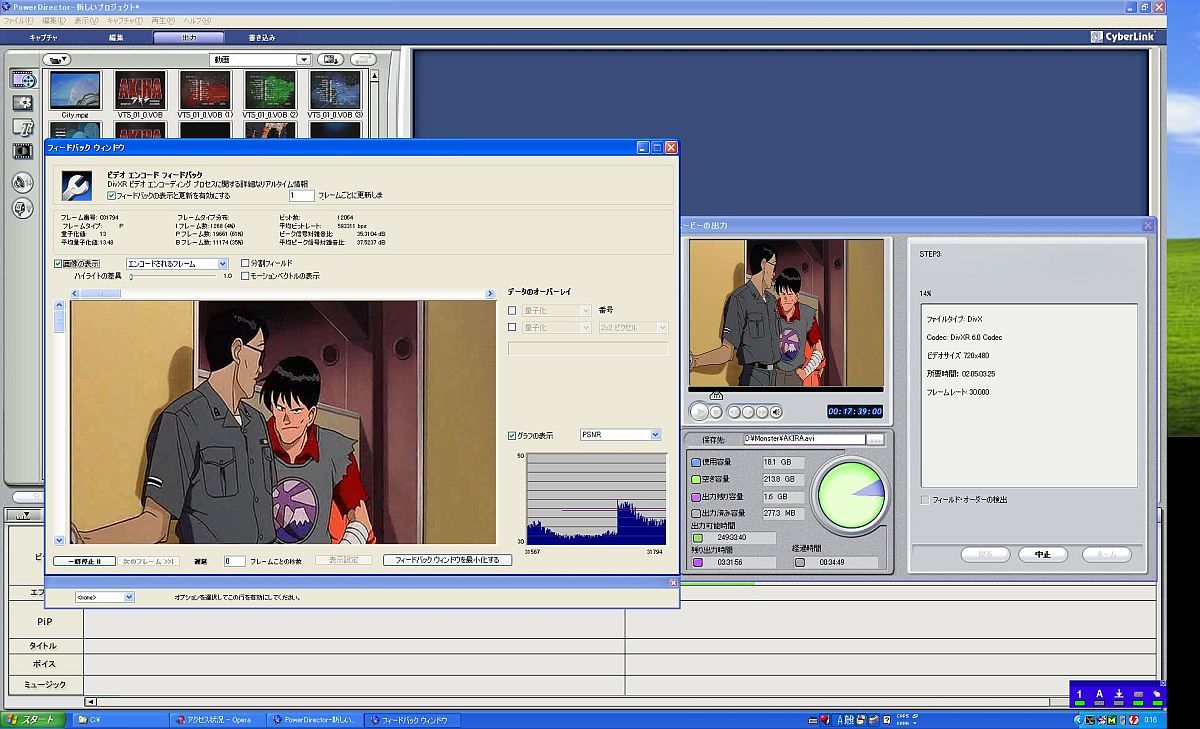Click the delay seconds input field

[x=235, y=561]
